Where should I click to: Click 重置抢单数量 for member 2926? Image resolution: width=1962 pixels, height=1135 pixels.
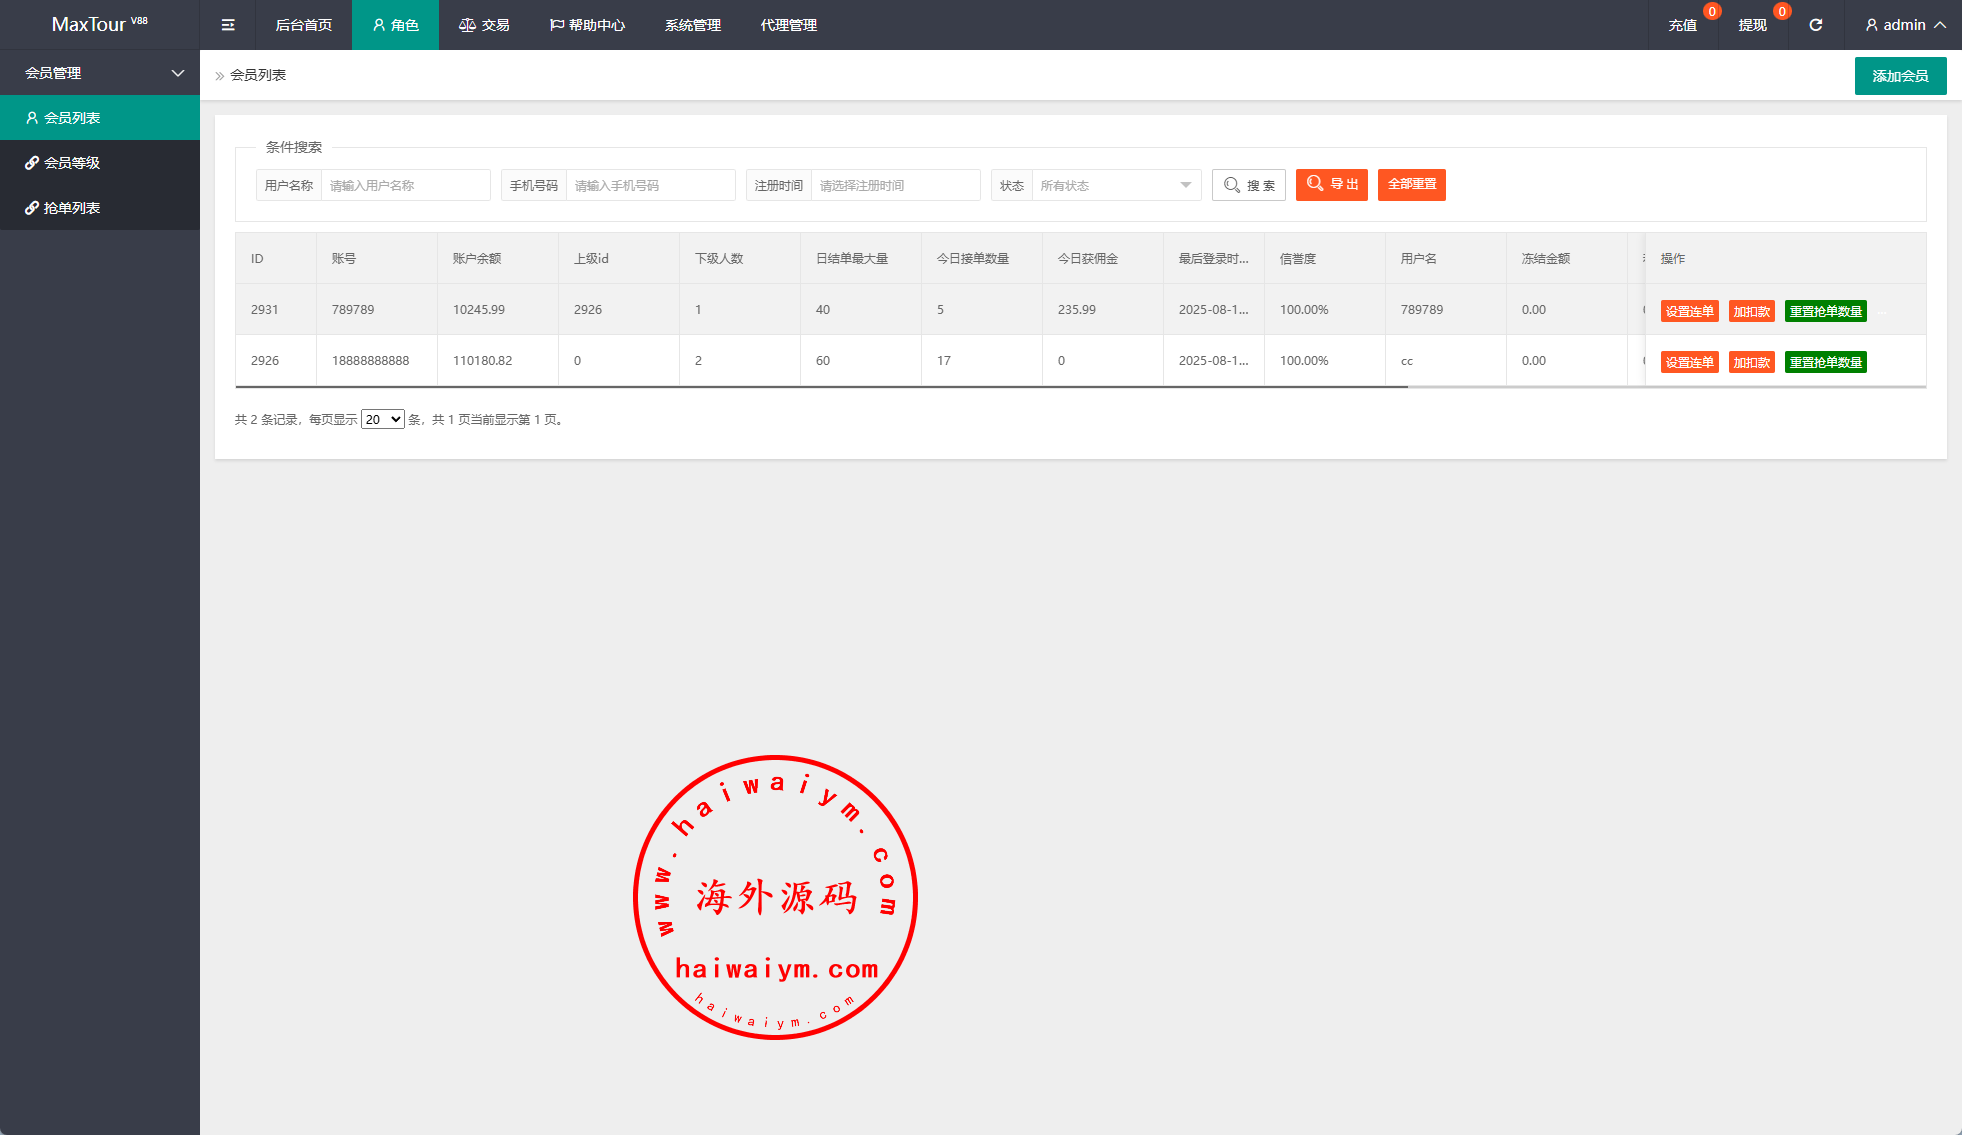(1825, 362)
